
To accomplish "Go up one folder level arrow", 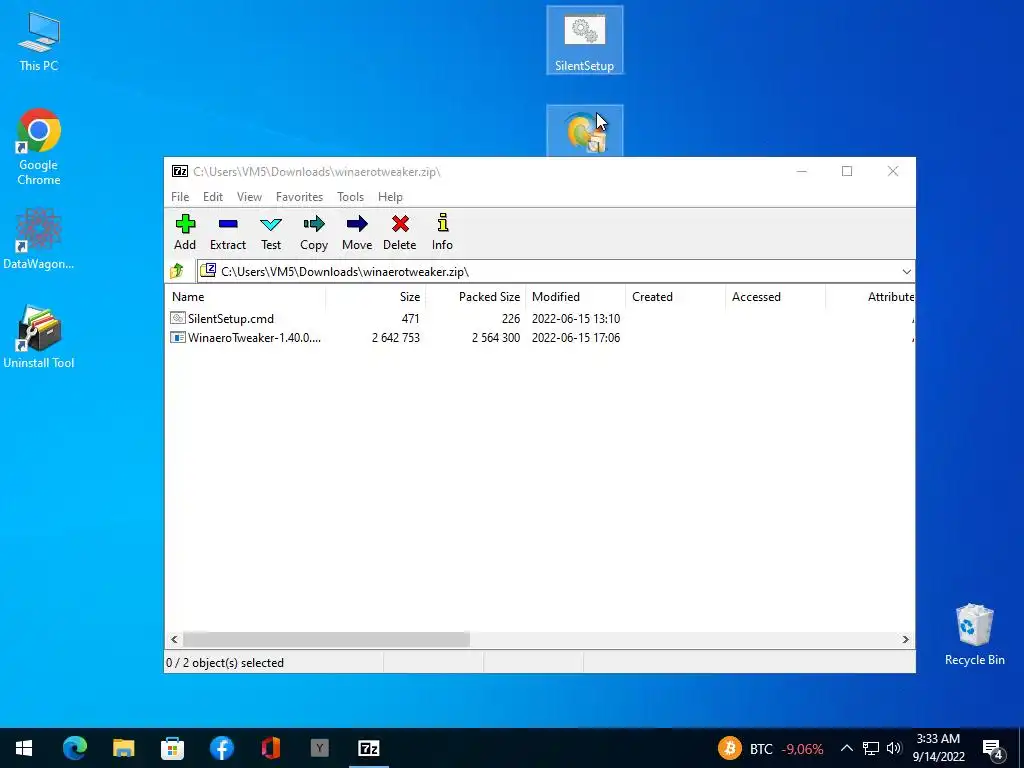I will (x=177, y=271).
